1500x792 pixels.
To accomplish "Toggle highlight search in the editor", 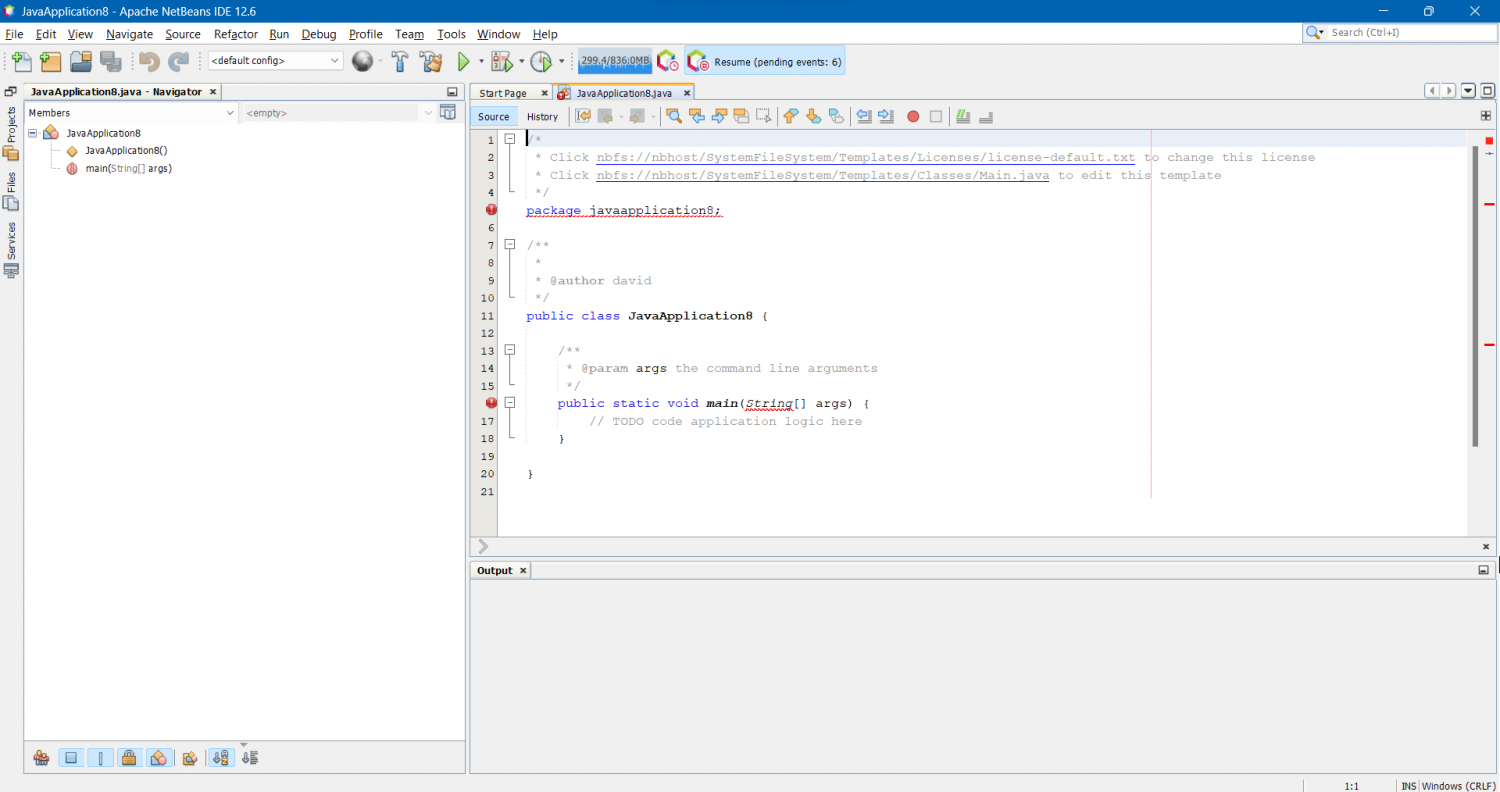I will pos(741,117).
